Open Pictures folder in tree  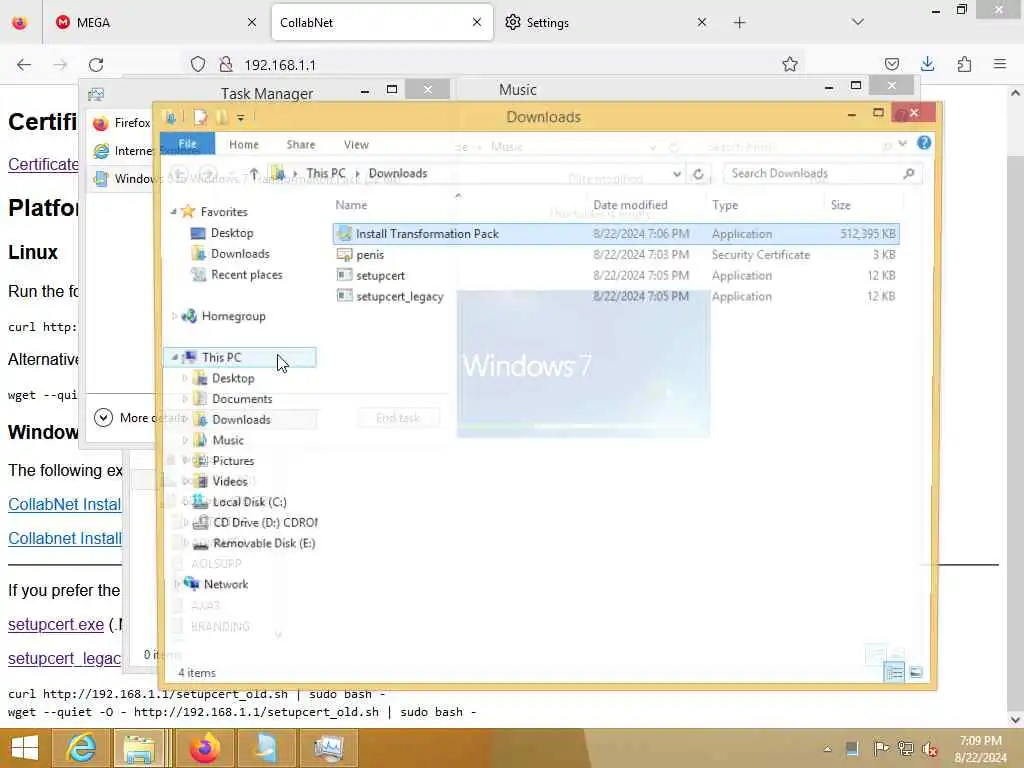pyautogui.click(x=232, y=461)
